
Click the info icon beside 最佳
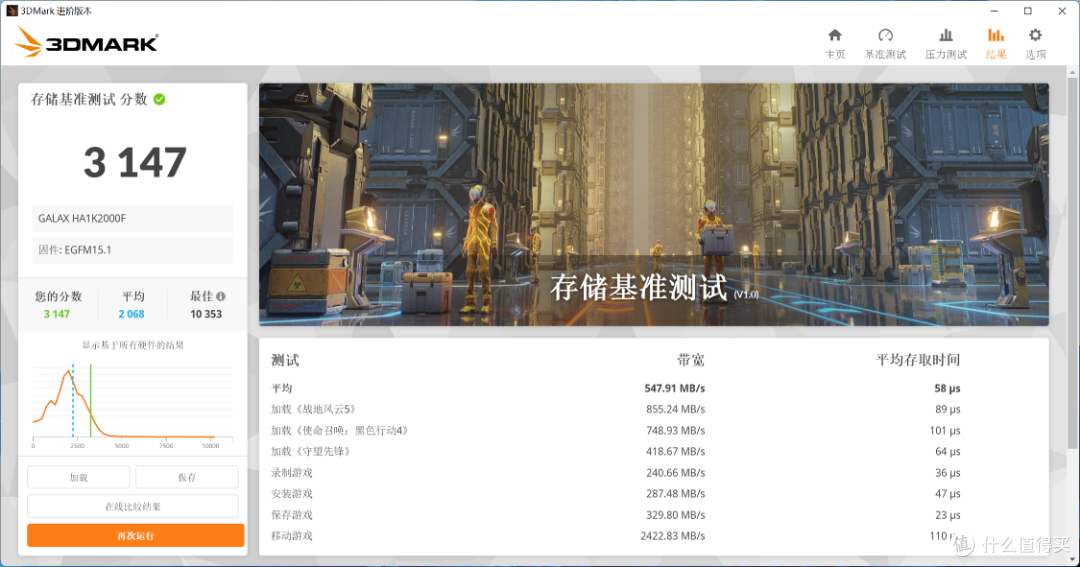220,296
